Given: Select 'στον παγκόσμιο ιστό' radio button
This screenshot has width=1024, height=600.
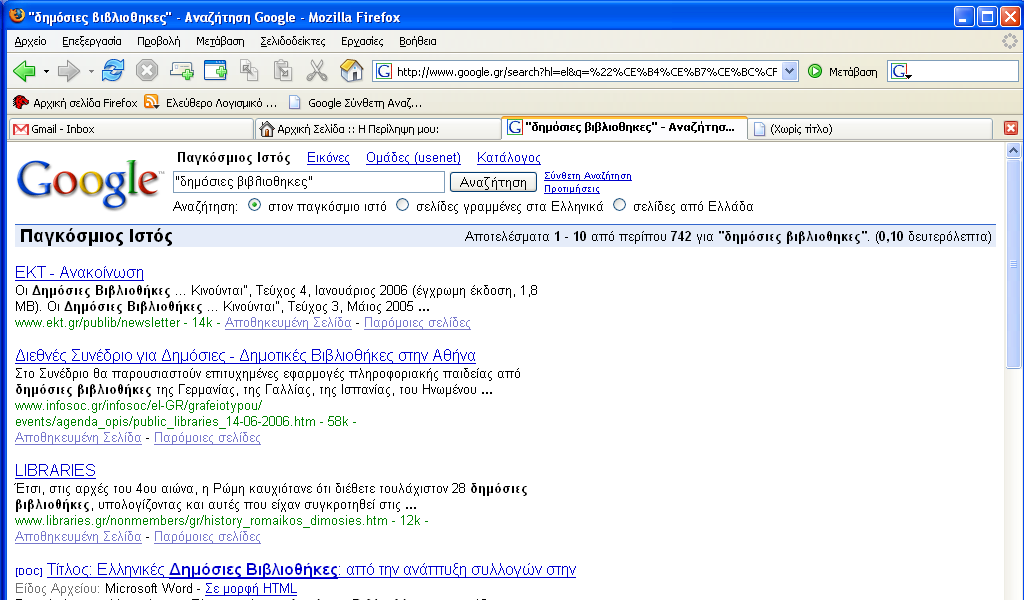Looking at the screenshot, I should (255, 205).
